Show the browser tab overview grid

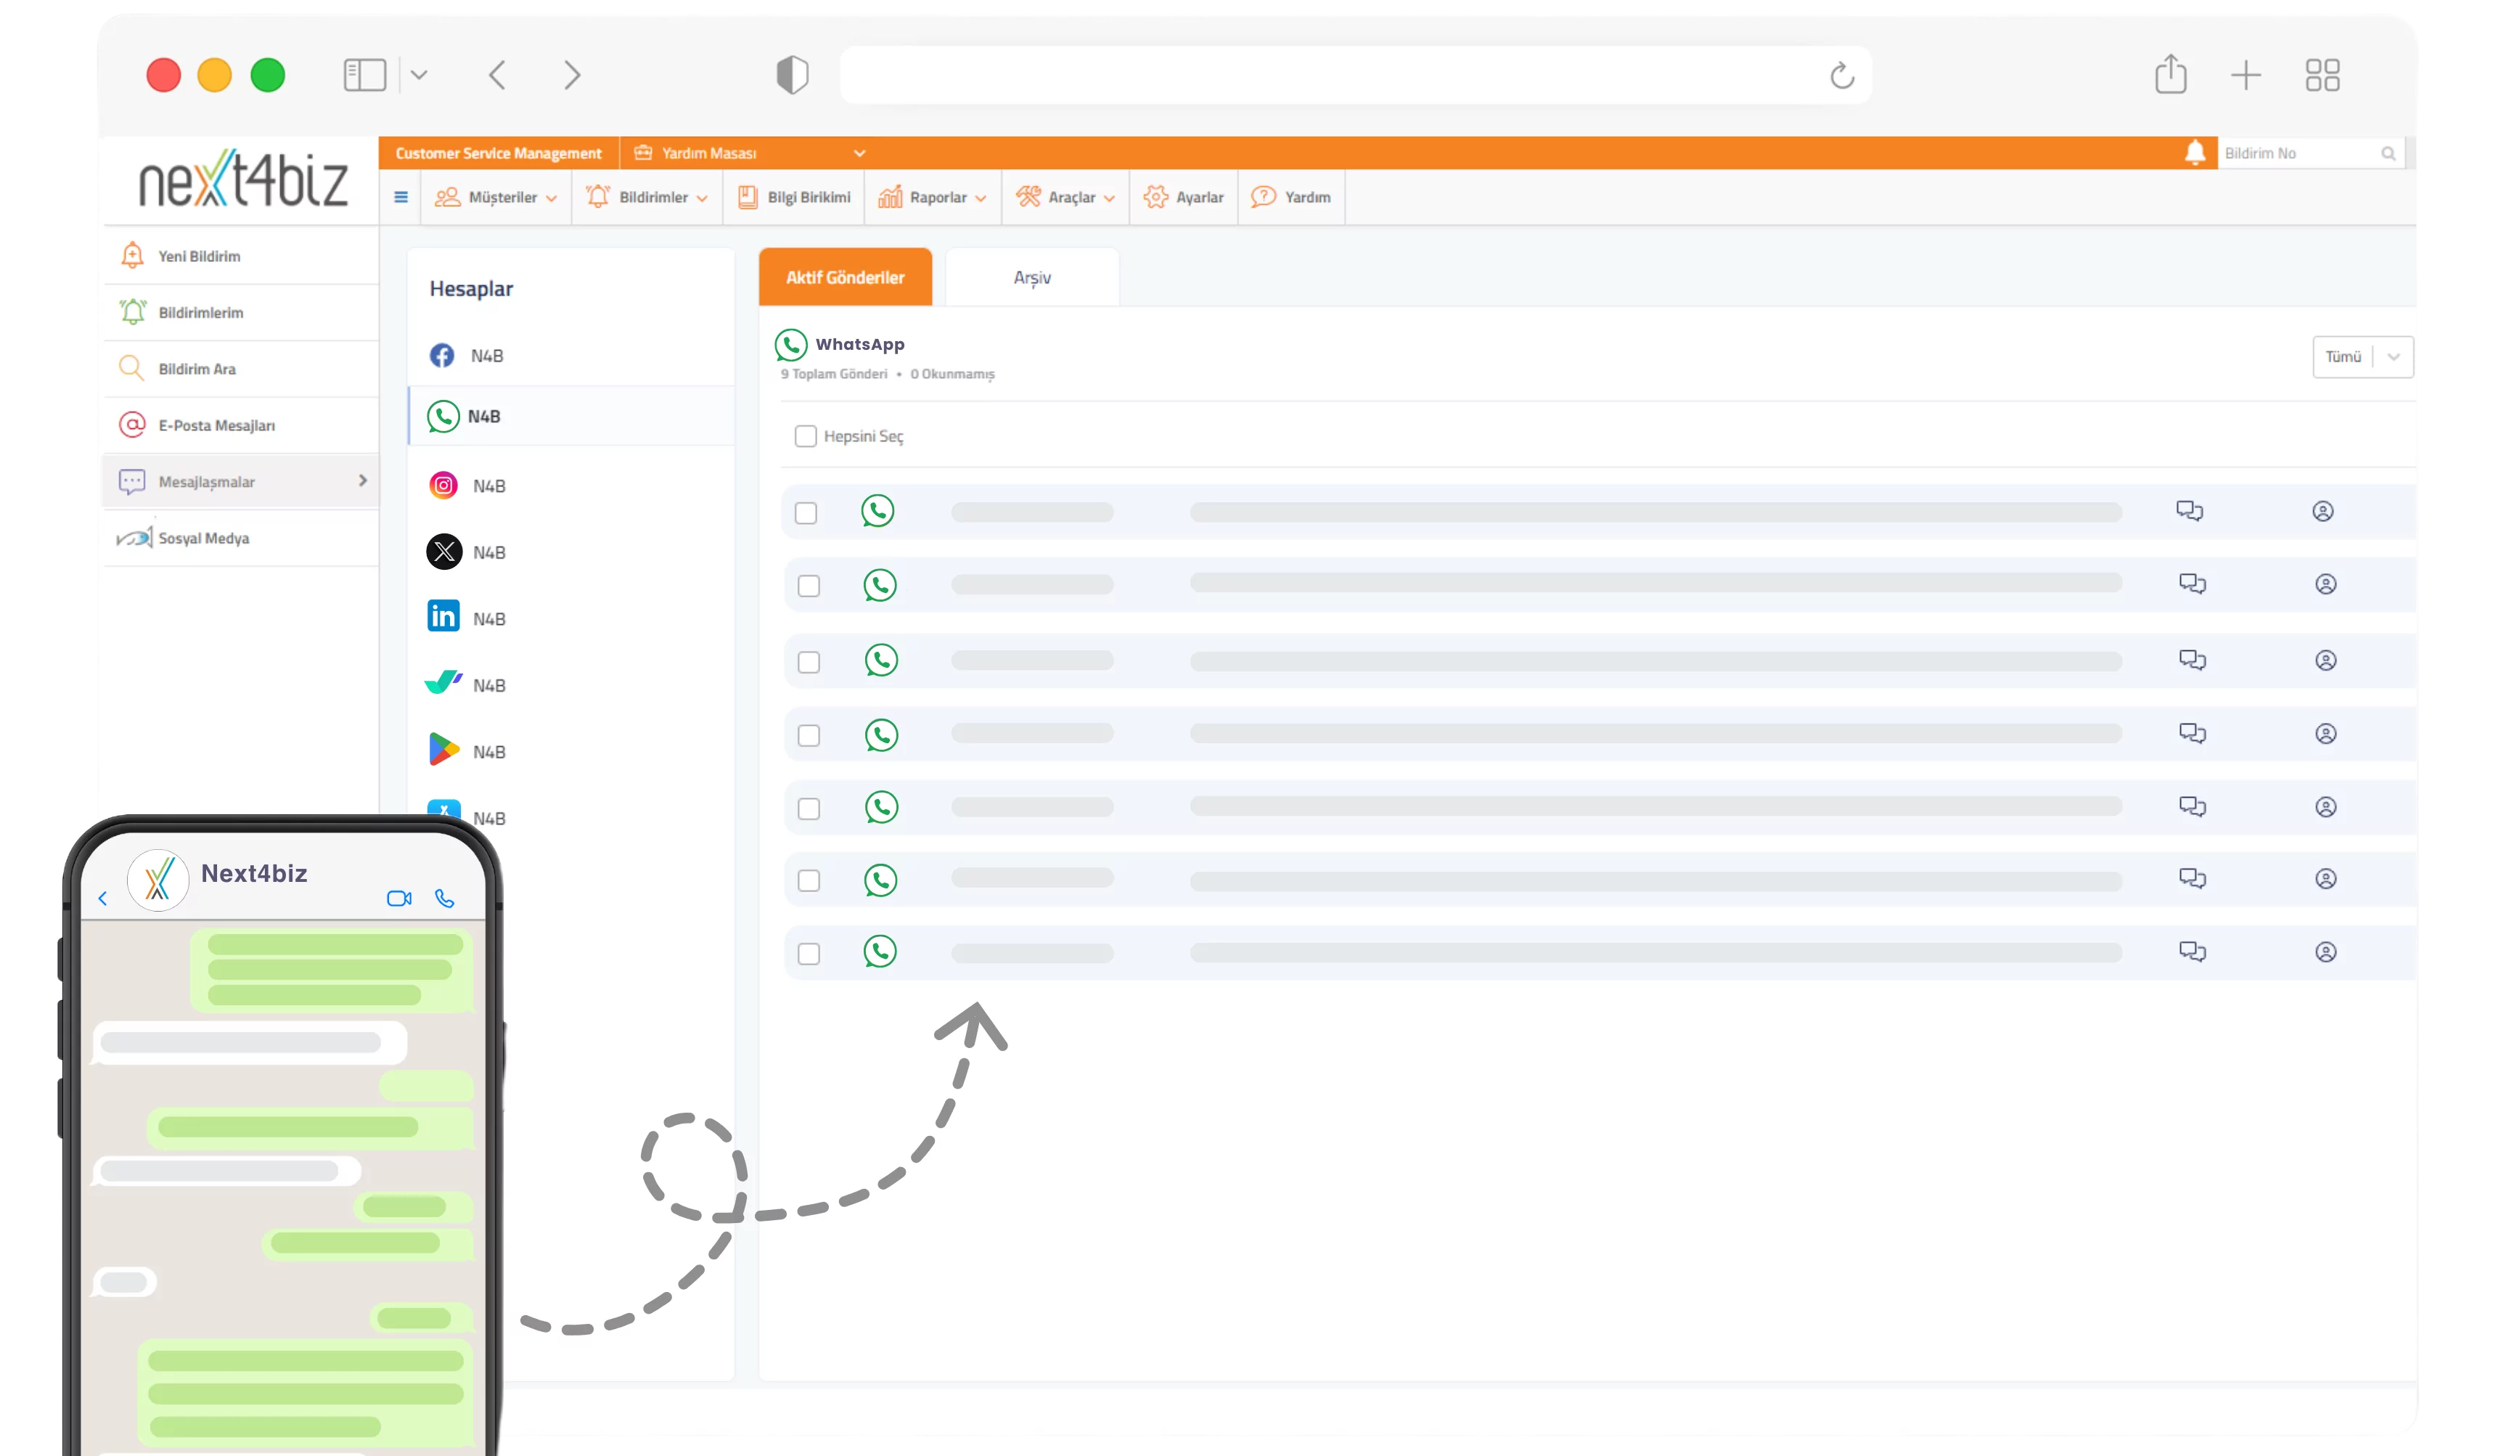pyautogui.click(x=2322, y=75)
